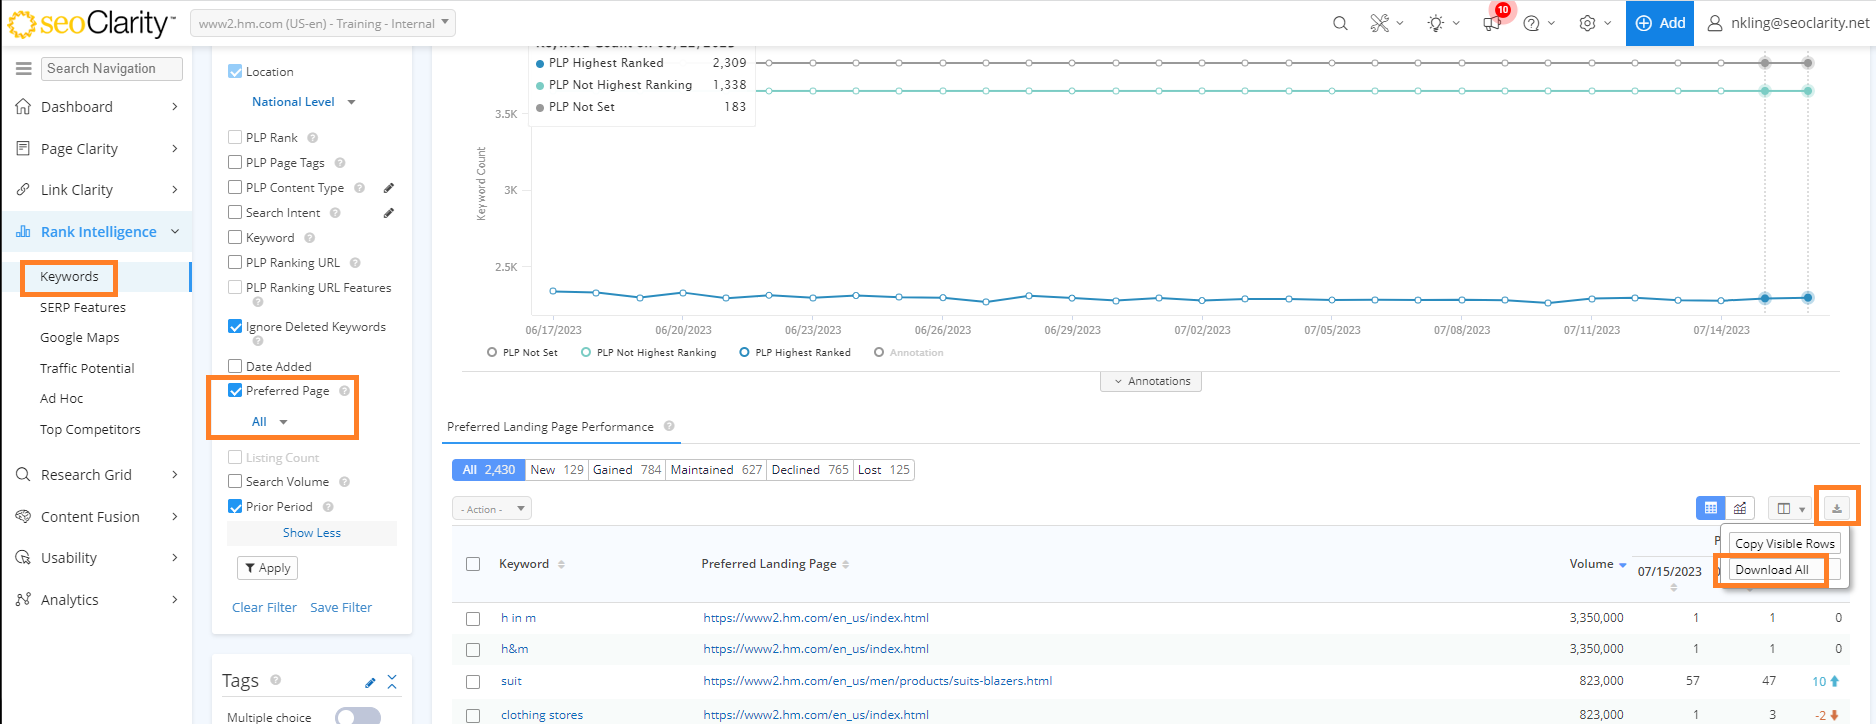Uncheck the Prior Period checkbox
Screen dimensions: 1876x724
[x=235, y=507]
